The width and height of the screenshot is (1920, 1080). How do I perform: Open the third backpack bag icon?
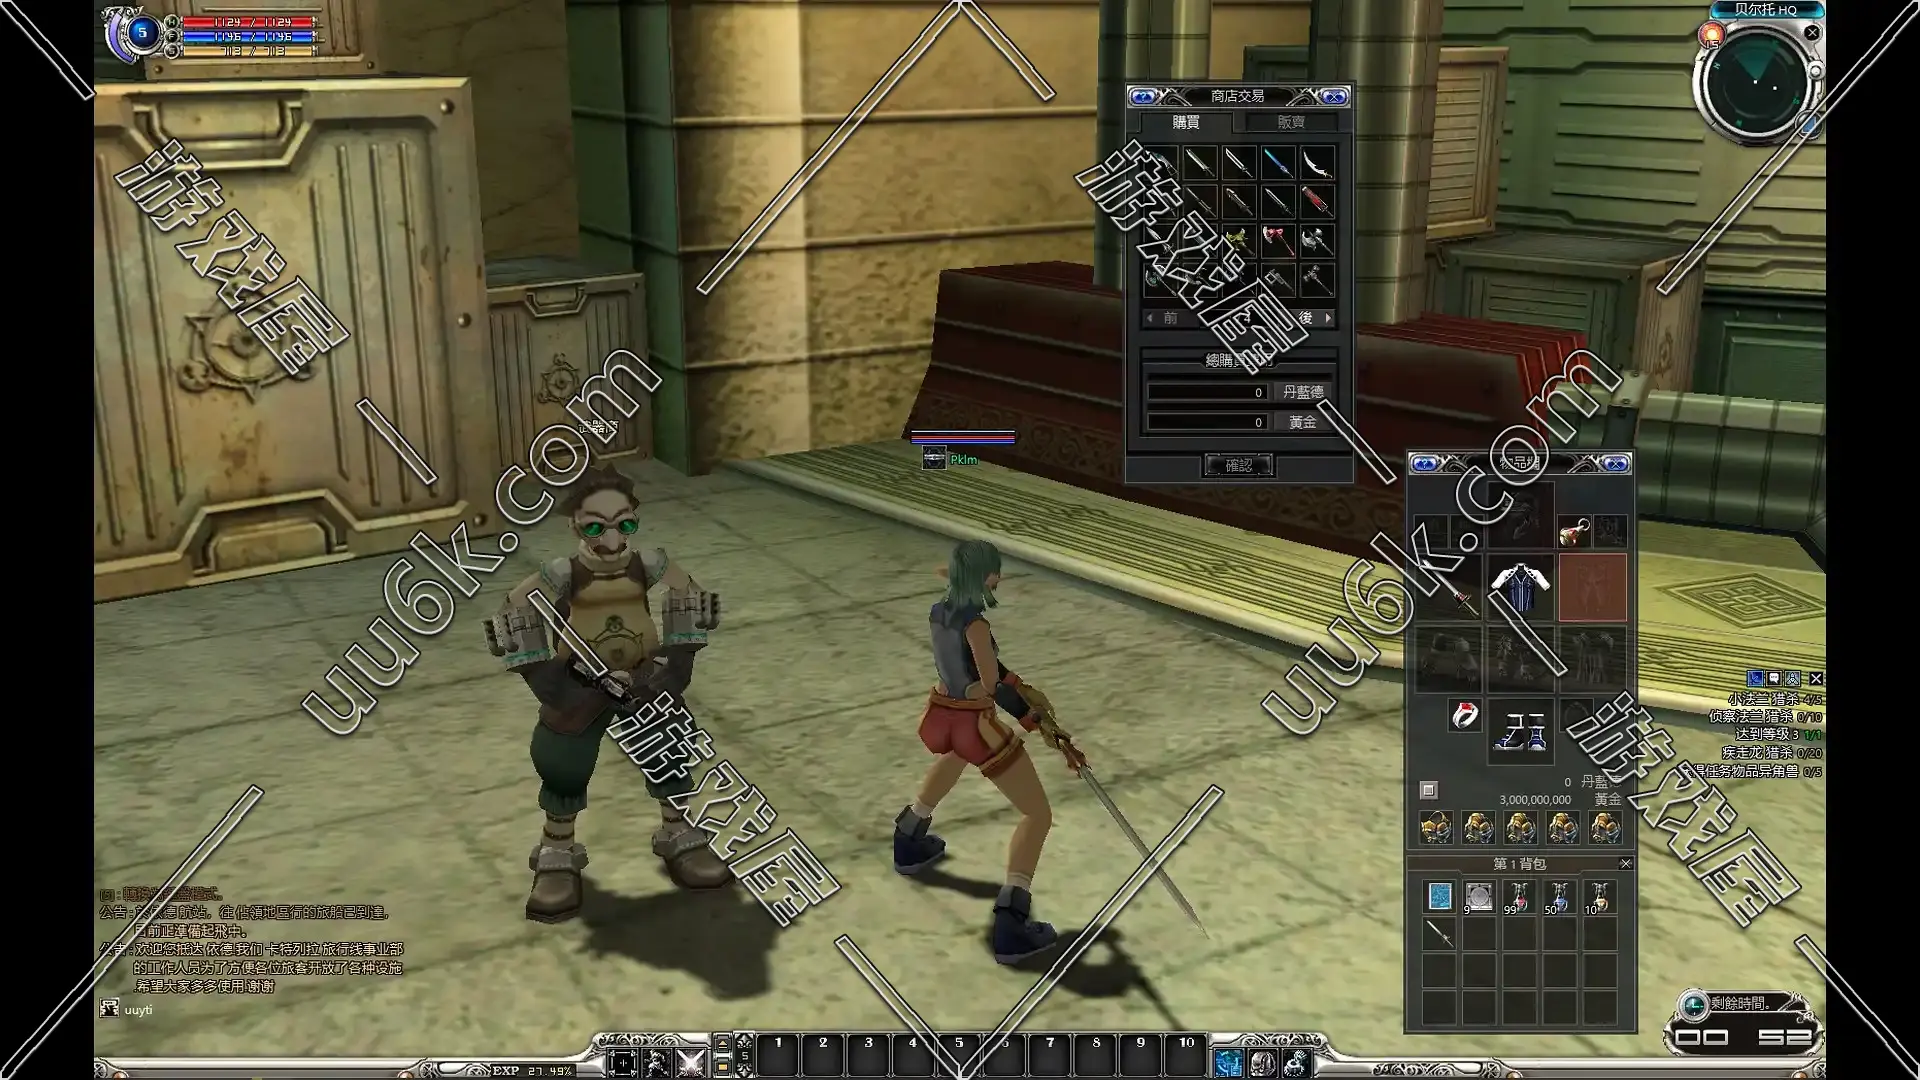pos(1520,829)
